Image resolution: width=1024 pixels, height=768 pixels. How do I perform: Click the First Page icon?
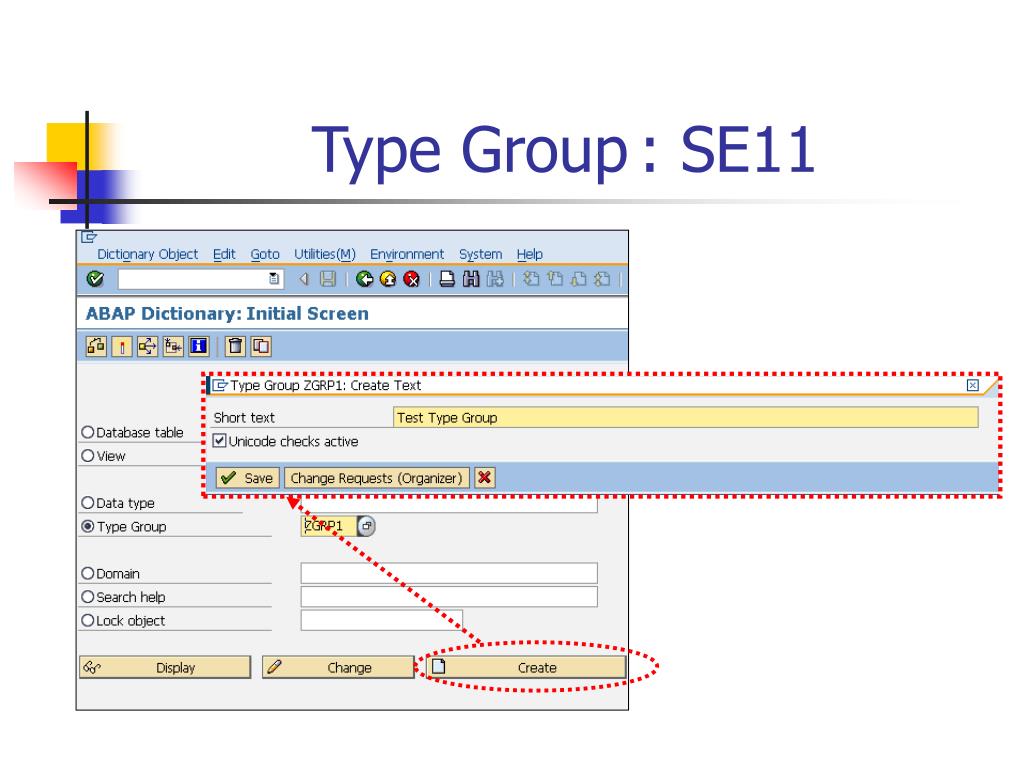[x=532, y=280]
